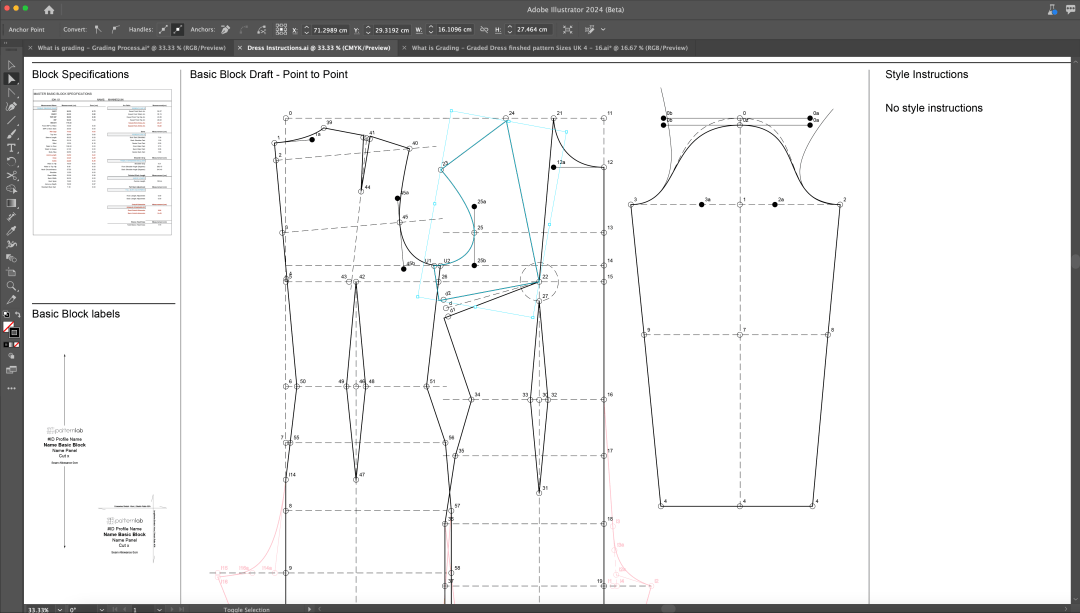Select the Group Selection tool
The height and width of the screenshot is (613, 1080).
pyautogui.click(x=11, y=92)
